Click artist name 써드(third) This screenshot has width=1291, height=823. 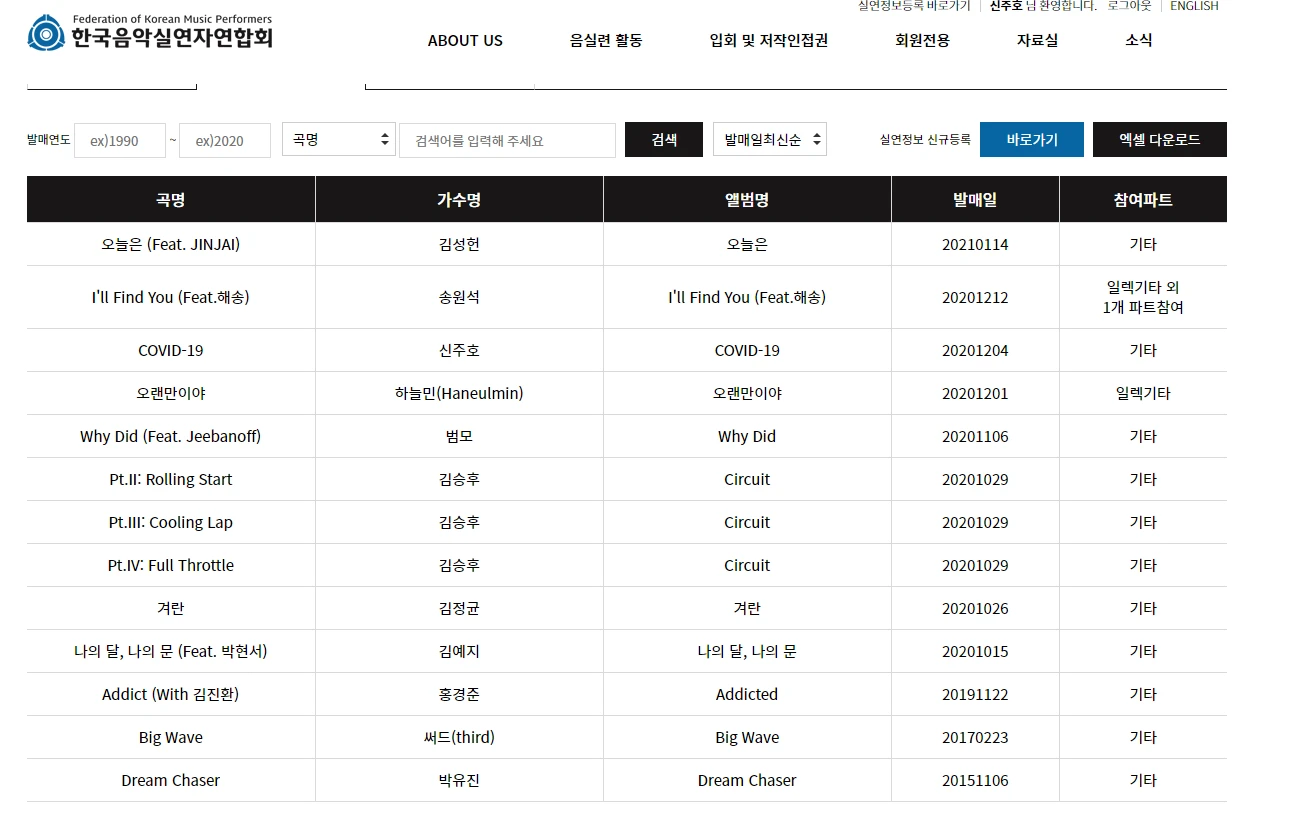[x=459, y=737]
